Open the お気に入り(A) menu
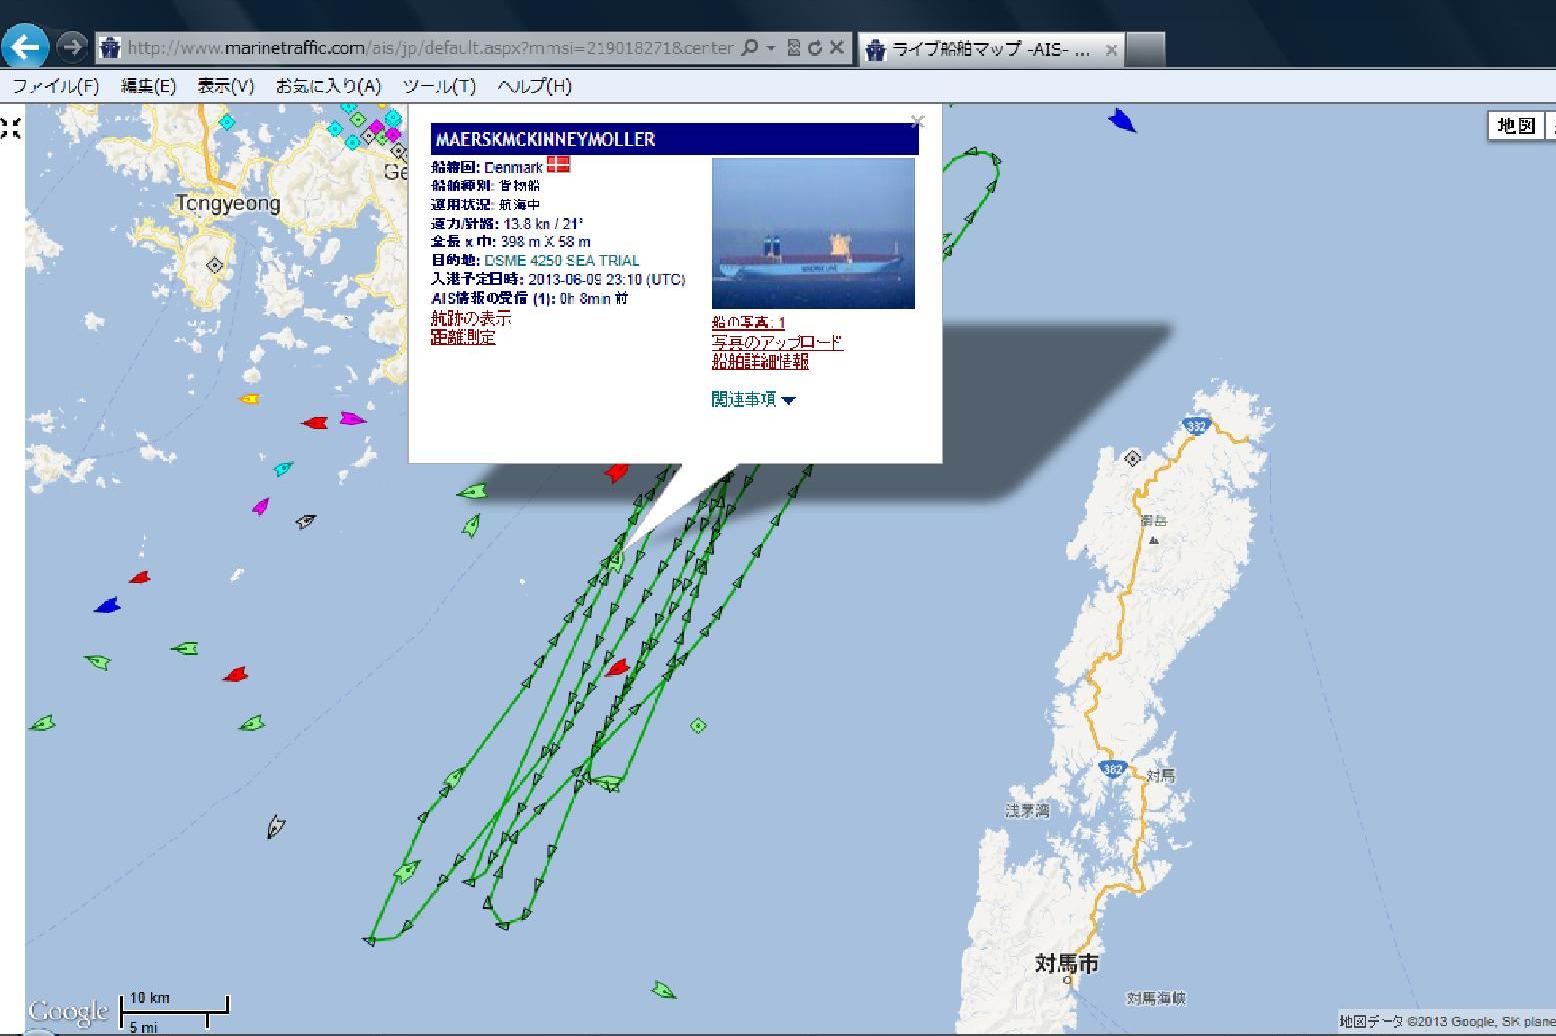 (328, 86)
